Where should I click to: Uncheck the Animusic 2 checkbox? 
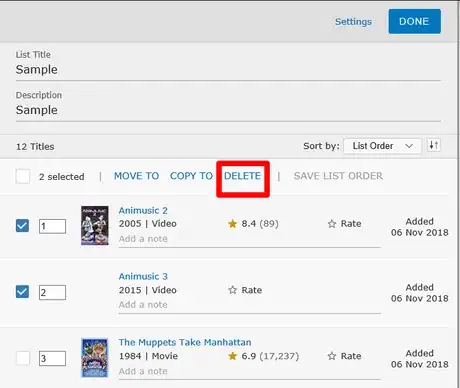(x=22, y=226)
